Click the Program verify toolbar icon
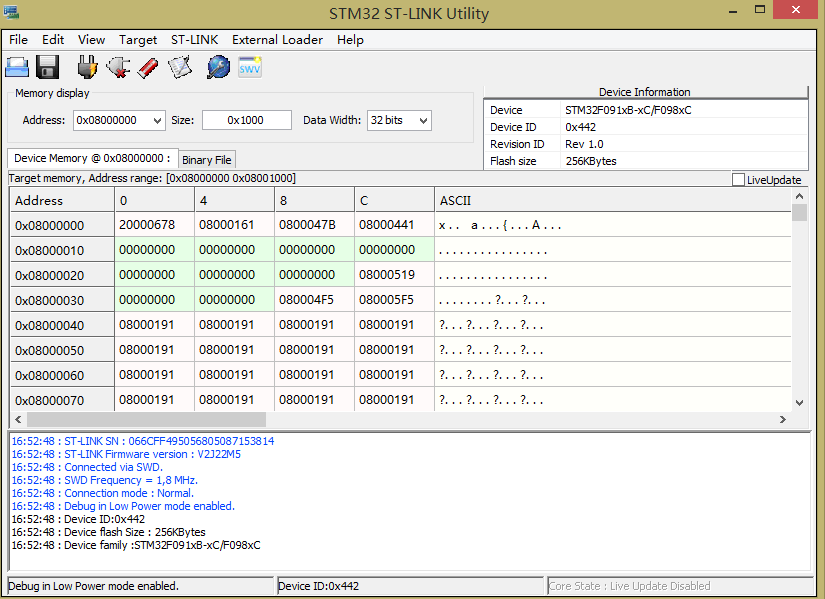The height and width of the screenshot is (599, 825). 180,67
